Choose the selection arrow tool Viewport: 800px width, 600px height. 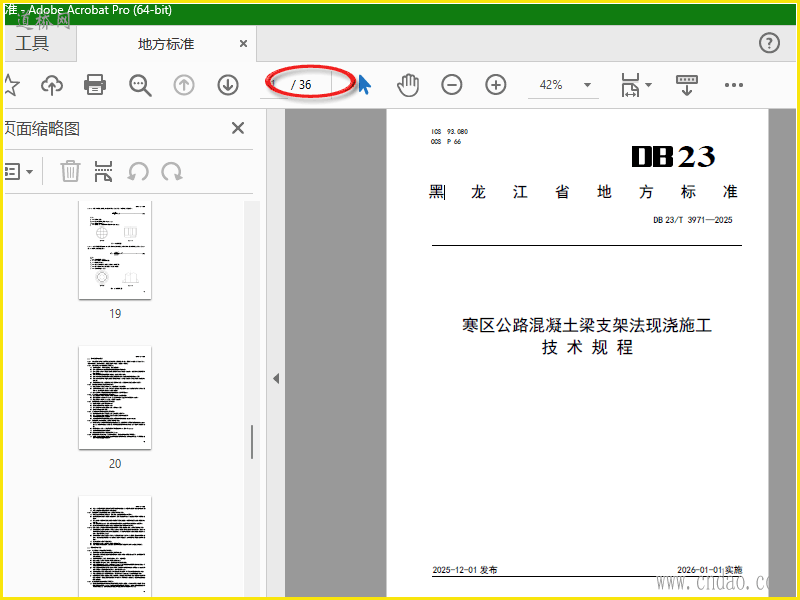(364, 85)
